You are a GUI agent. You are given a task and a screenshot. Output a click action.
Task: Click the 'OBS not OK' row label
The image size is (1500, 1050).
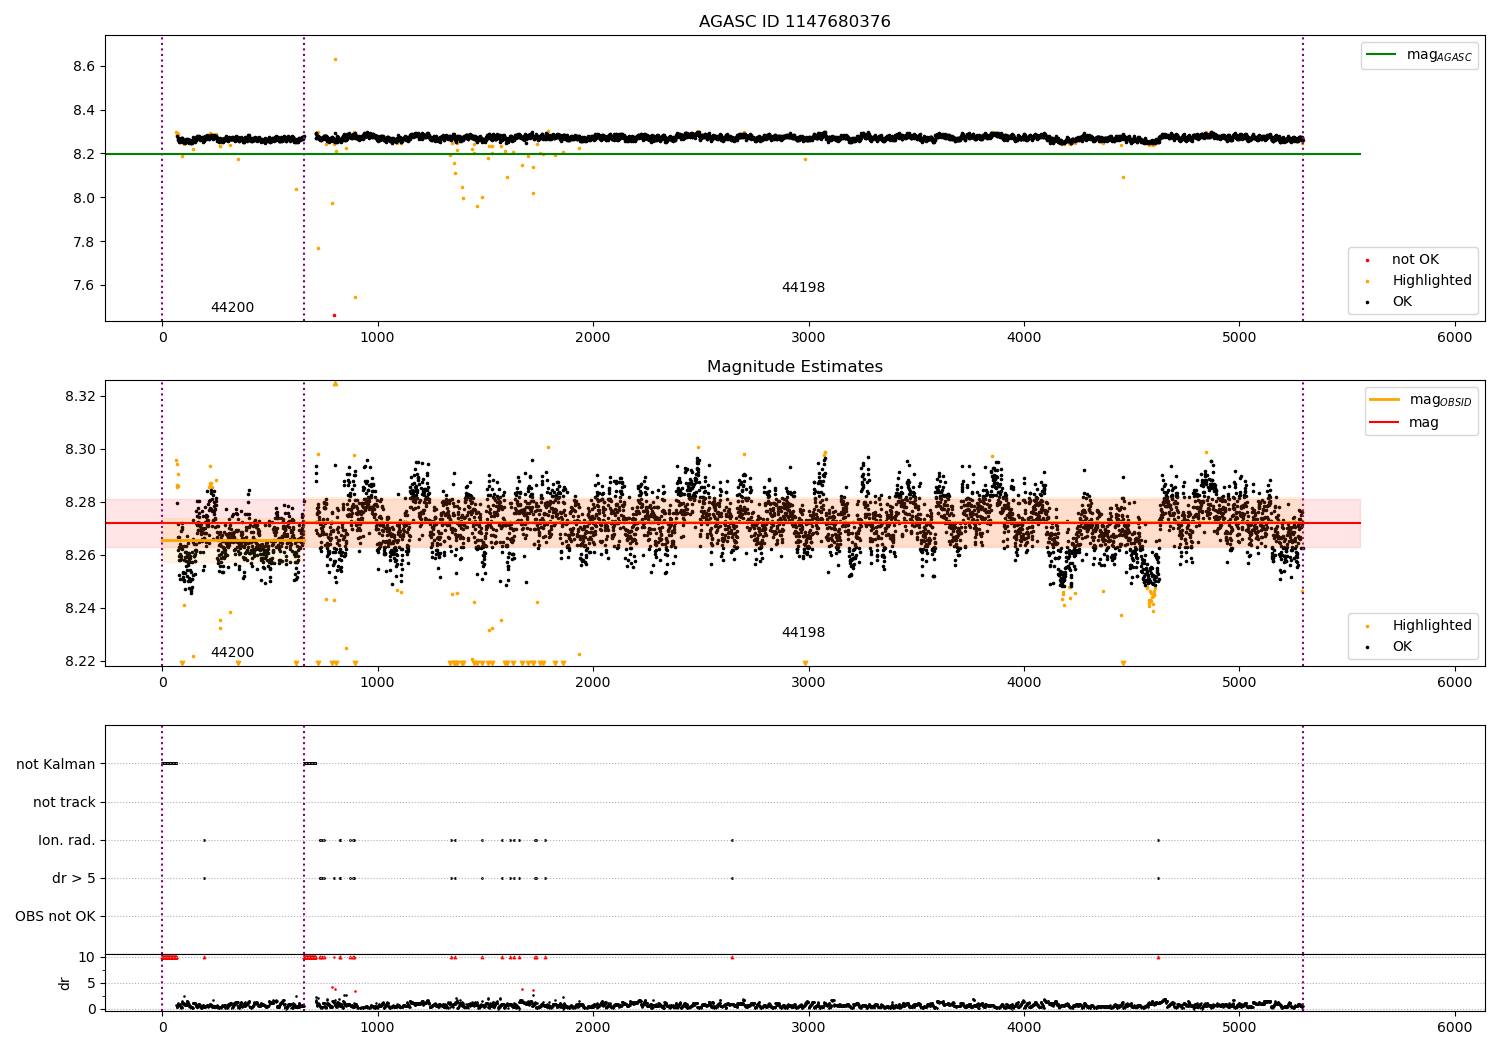coord(55,917)
